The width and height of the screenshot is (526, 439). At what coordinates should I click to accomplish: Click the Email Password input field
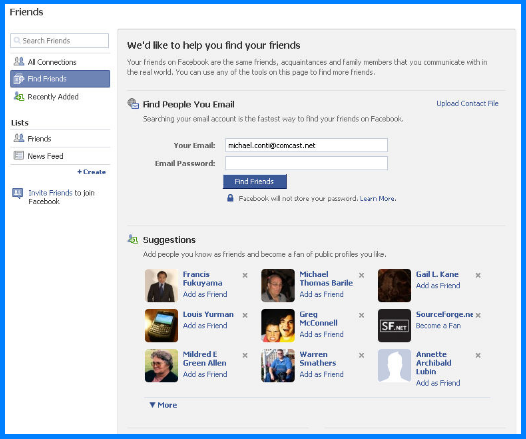306,163
